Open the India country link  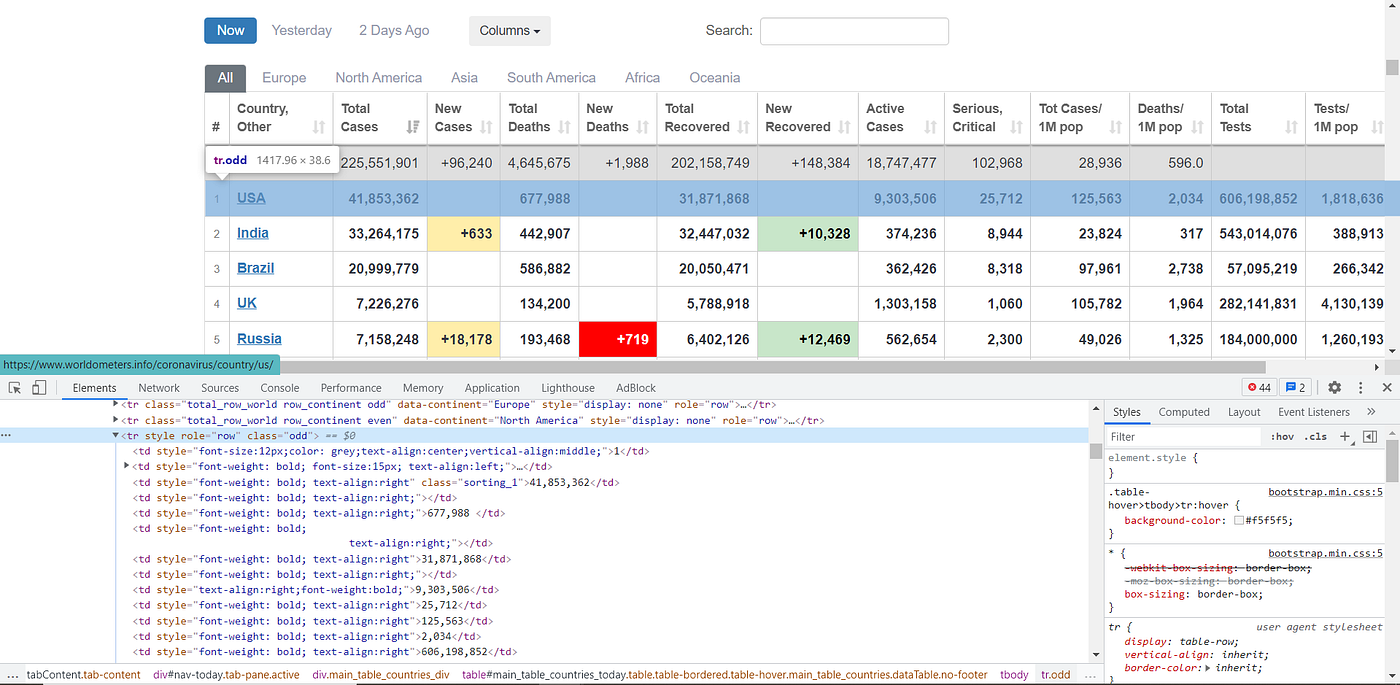click(x=253, y=233)
